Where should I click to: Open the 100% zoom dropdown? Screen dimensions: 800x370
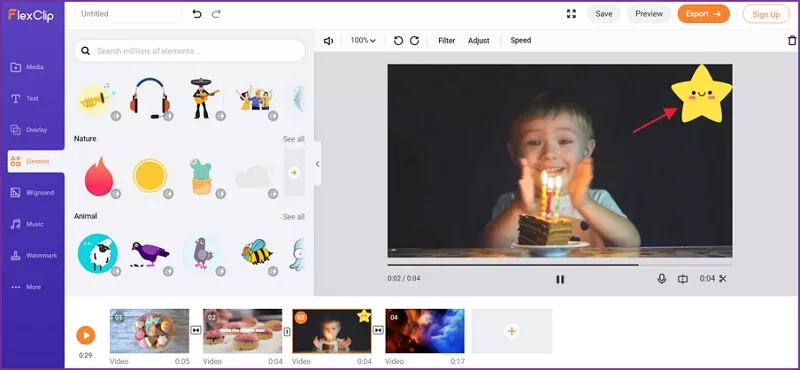[x=363, y=40]
